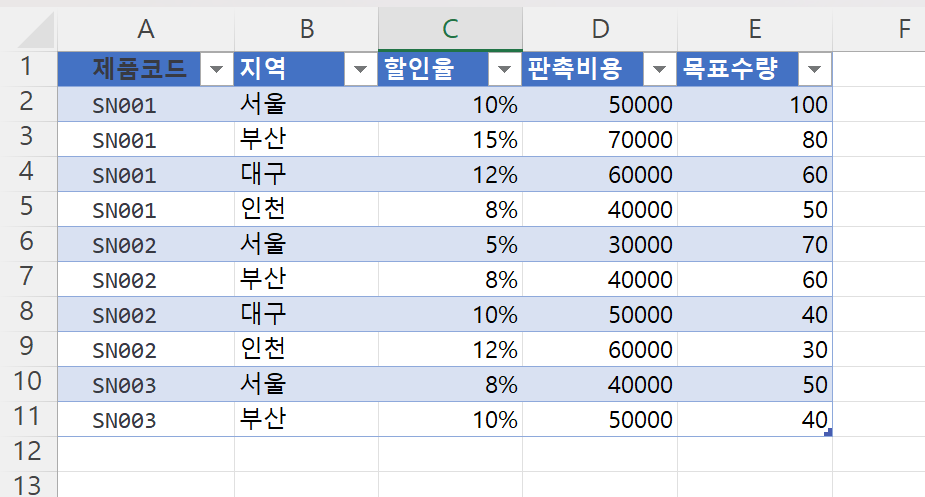The image size is (925, 497).
Task: Select 부산 in row 3
Action: click(x=306, y=139)
